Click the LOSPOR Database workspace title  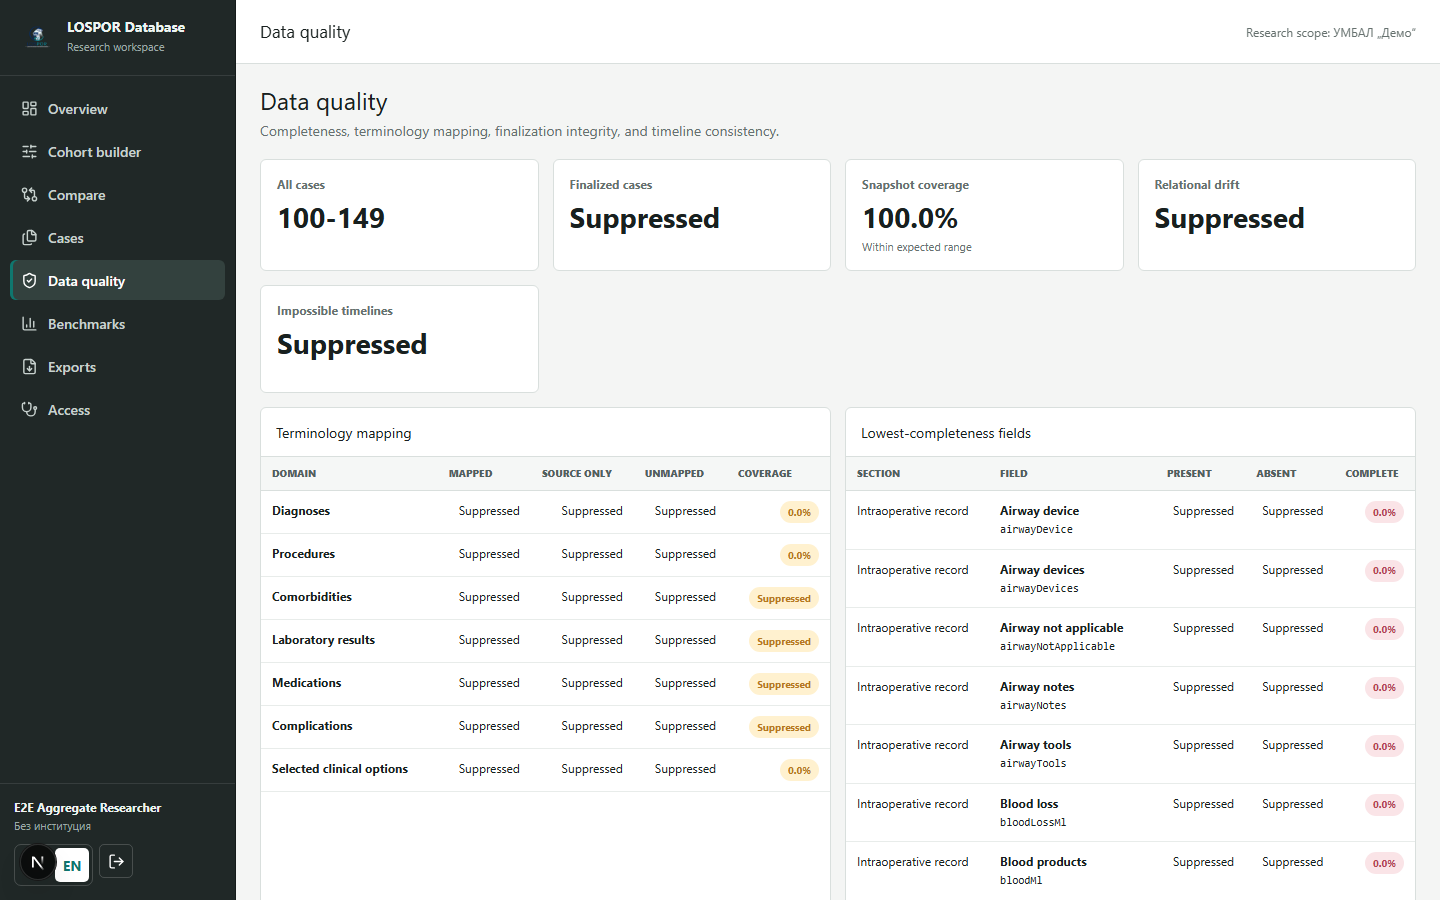126,27
